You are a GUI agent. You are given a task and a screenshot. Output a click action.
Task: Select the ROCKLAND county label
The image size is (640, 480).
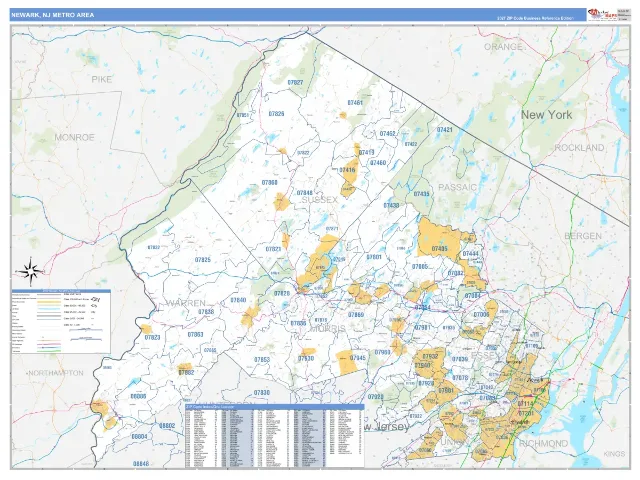tap(579, 148)
